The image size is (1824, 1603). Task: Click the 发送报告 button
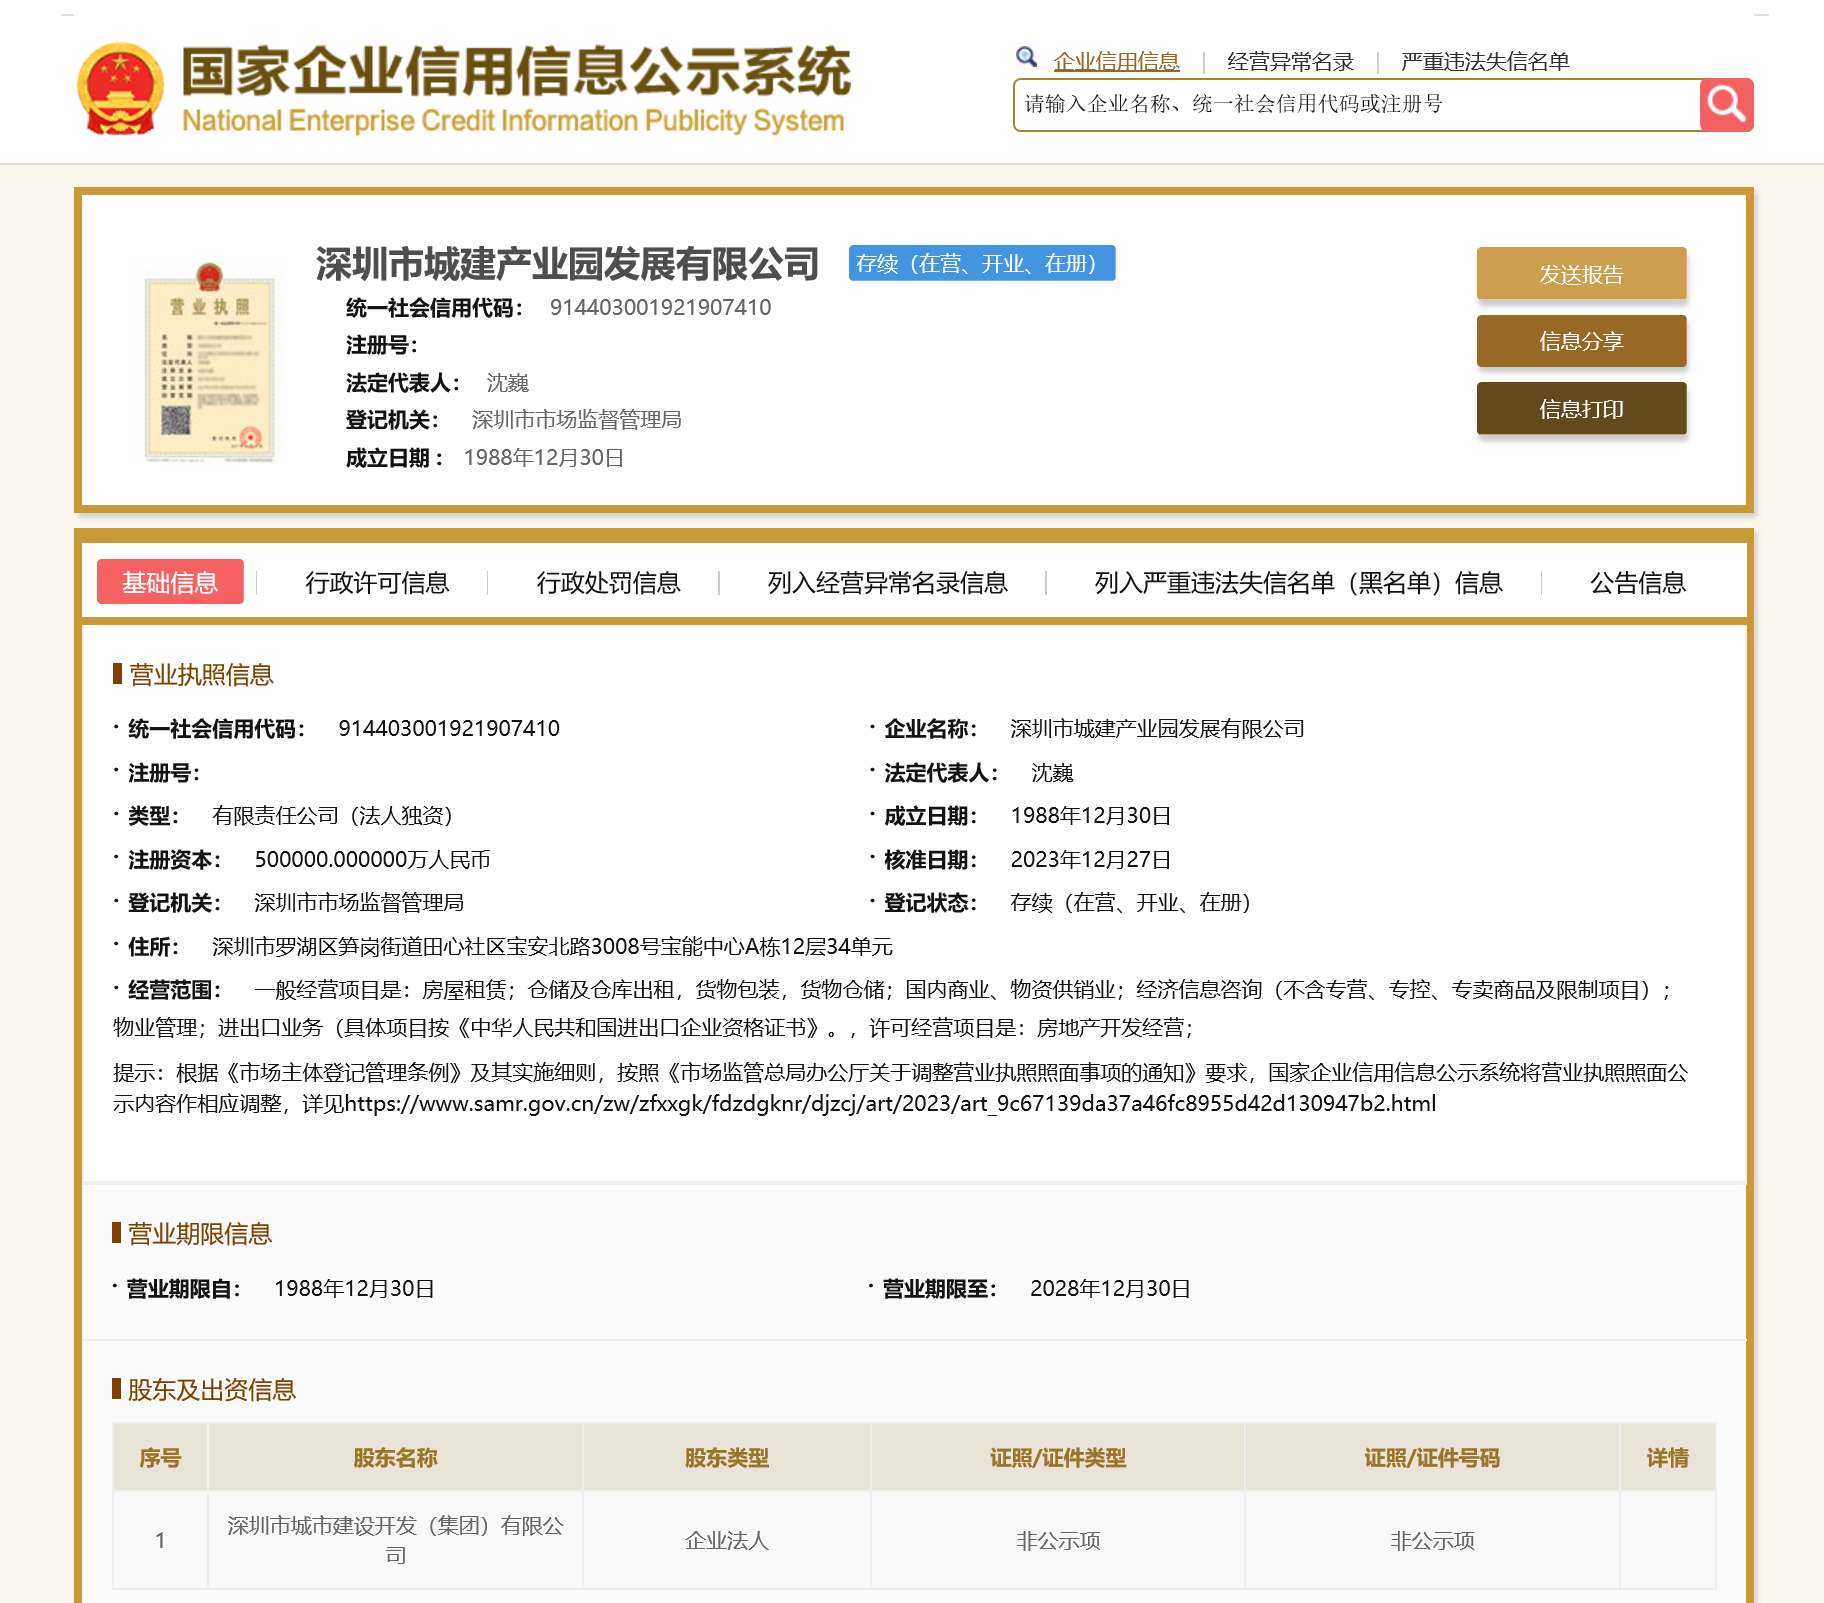point(1581,274)
